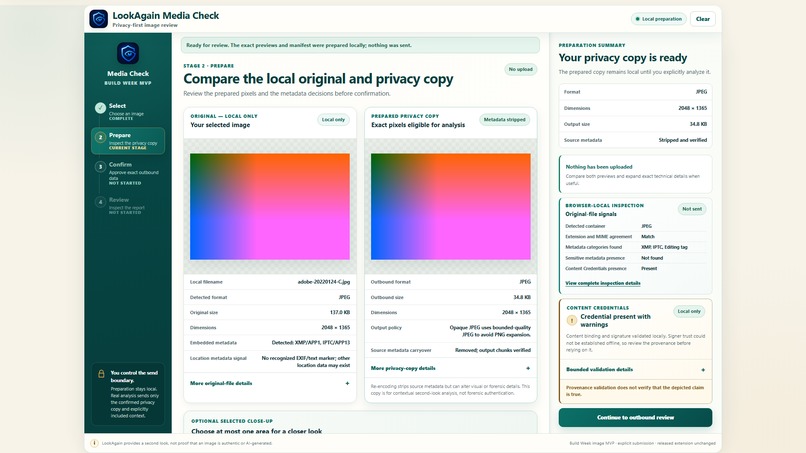Click the Removed; output chunks verified value
Viewport: 806px width, 453px height.
point(492,350)
